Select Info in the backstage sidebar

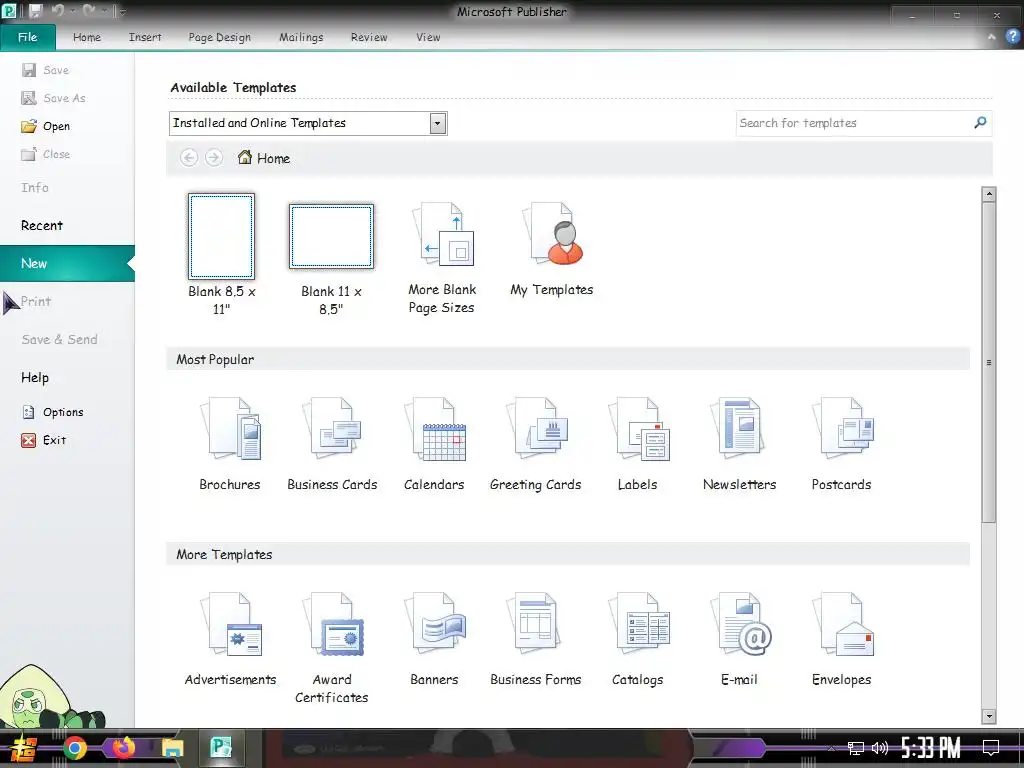pos(35,187)
